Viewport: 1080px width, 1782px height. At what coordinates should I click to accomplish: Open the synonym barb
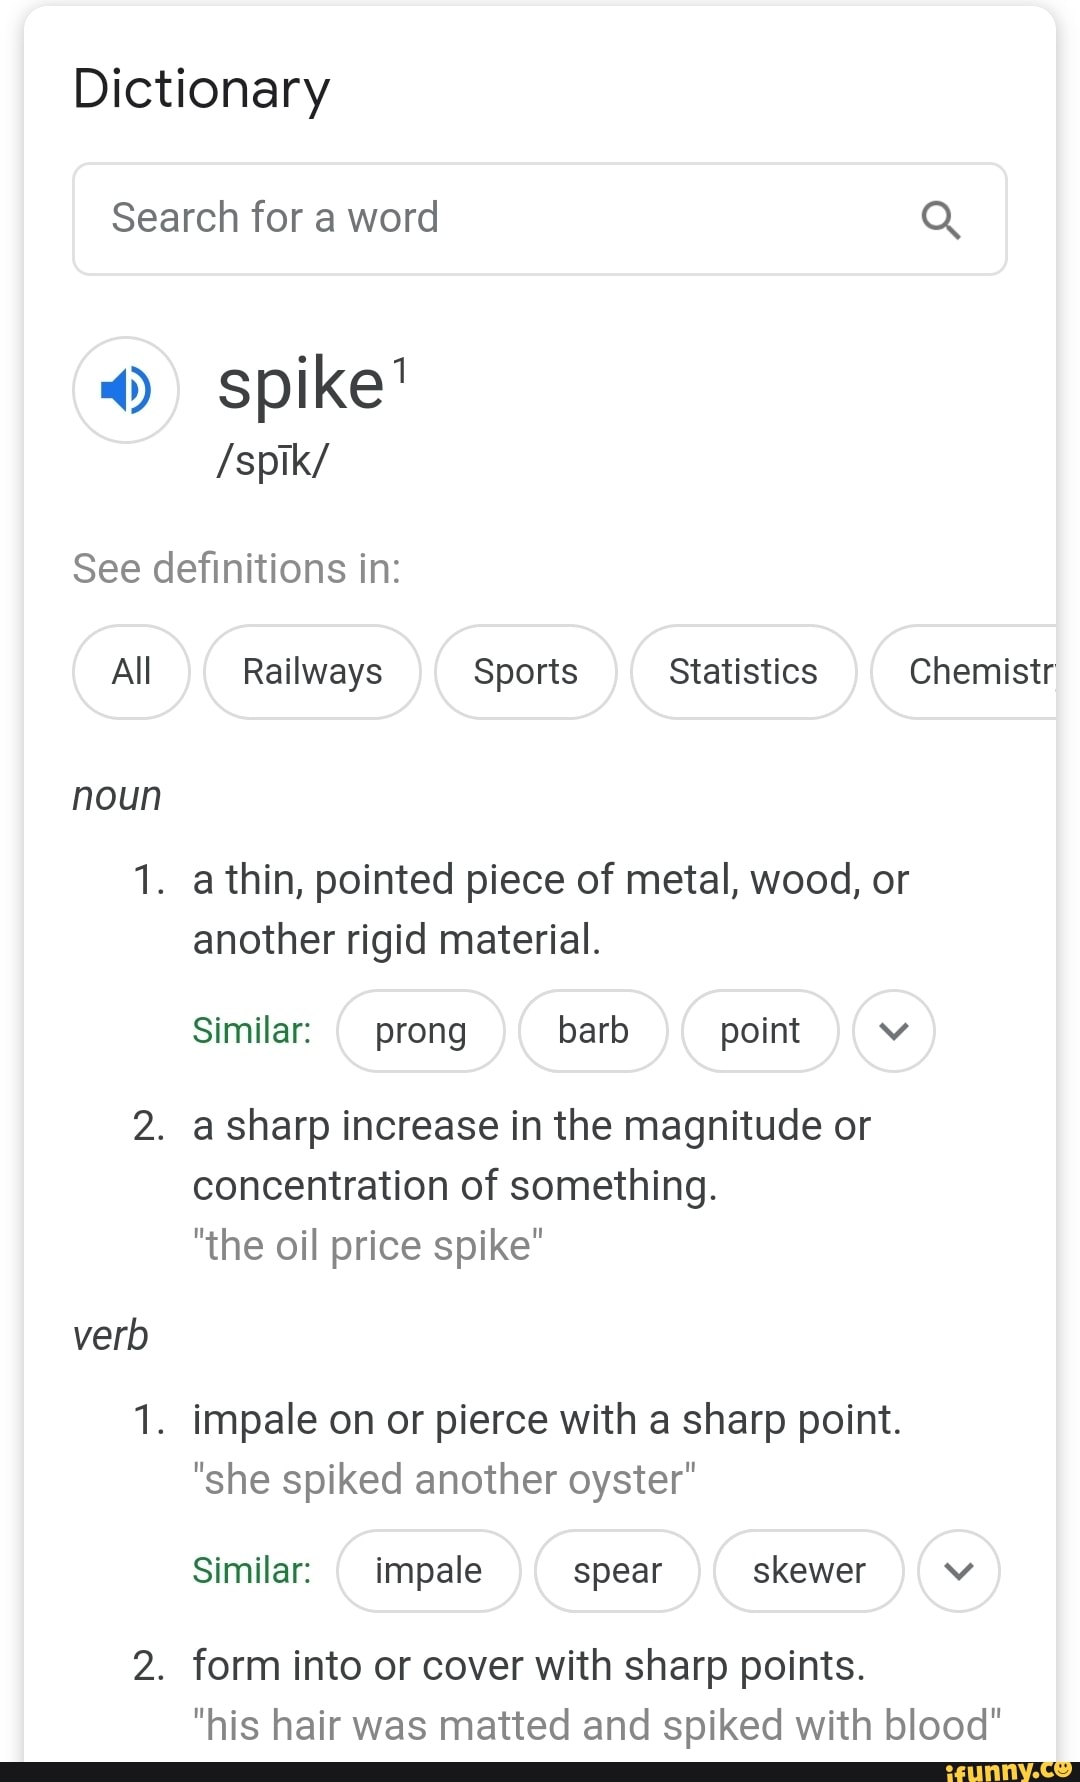click(x=593, y=1031)
